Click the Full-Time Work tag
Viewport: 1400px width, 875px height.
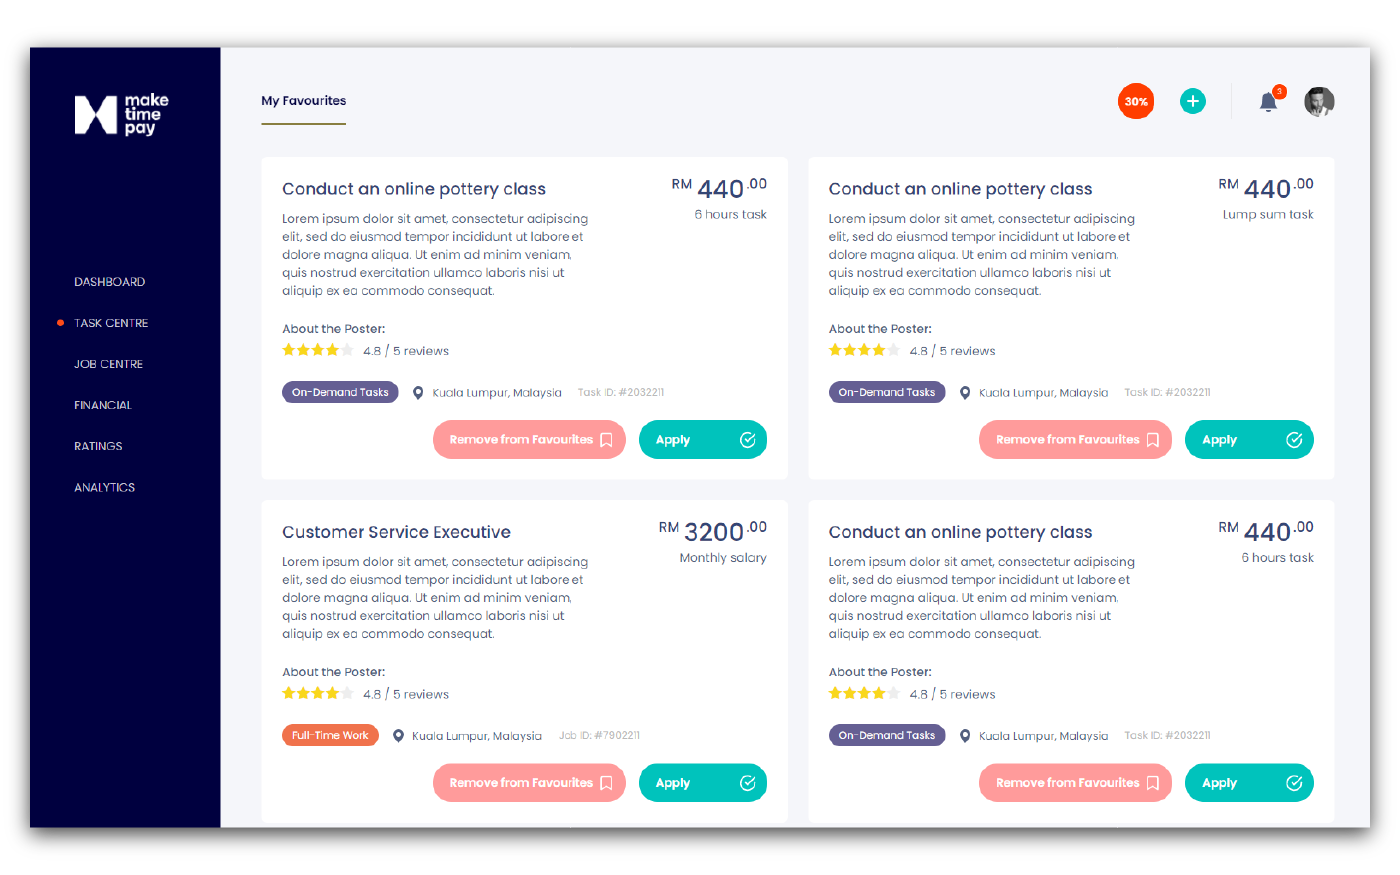(330, 735)
